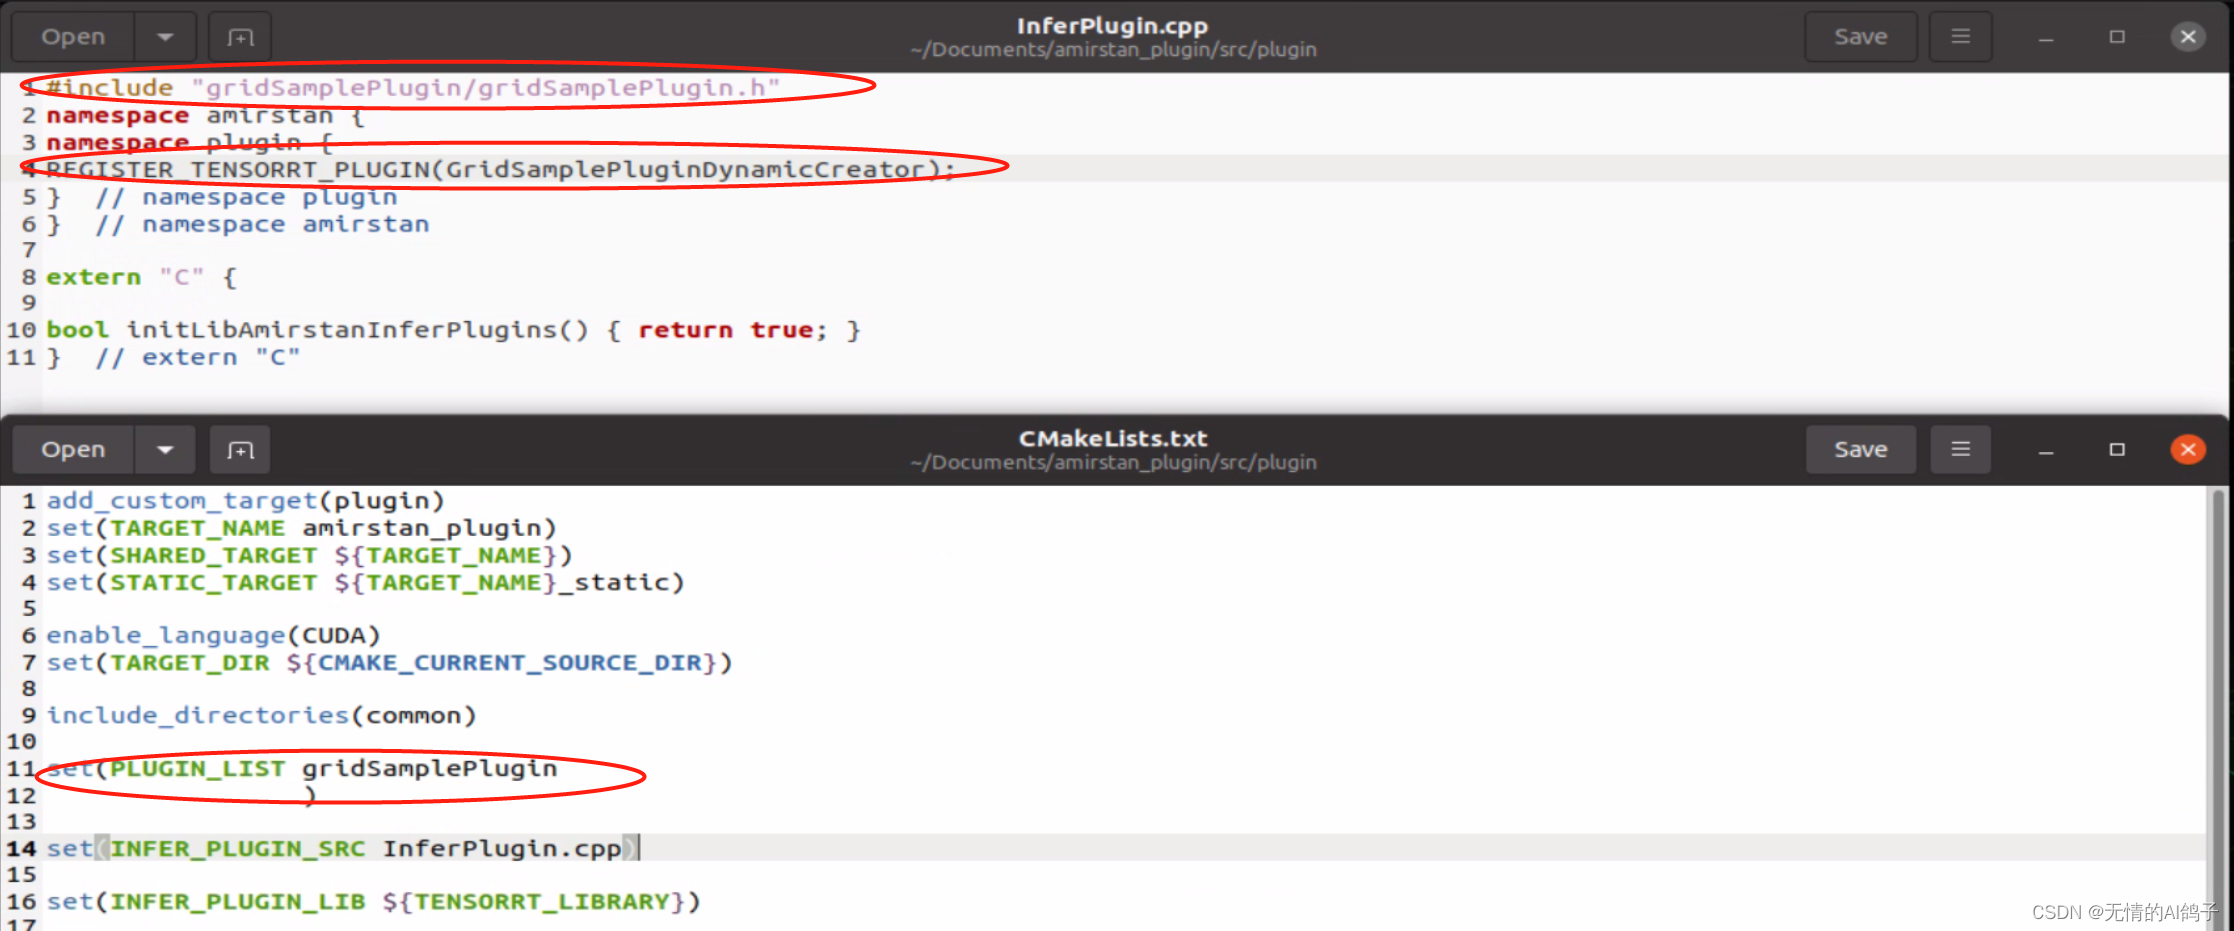
Task: Click Open button in CMakeLists.txt window
Action: click(x=73, y=450)
